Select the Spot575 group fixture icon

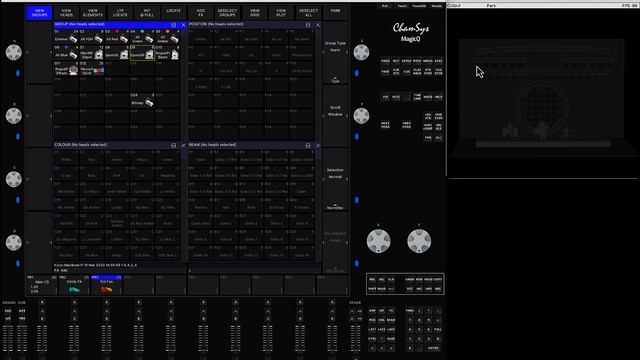124,55
